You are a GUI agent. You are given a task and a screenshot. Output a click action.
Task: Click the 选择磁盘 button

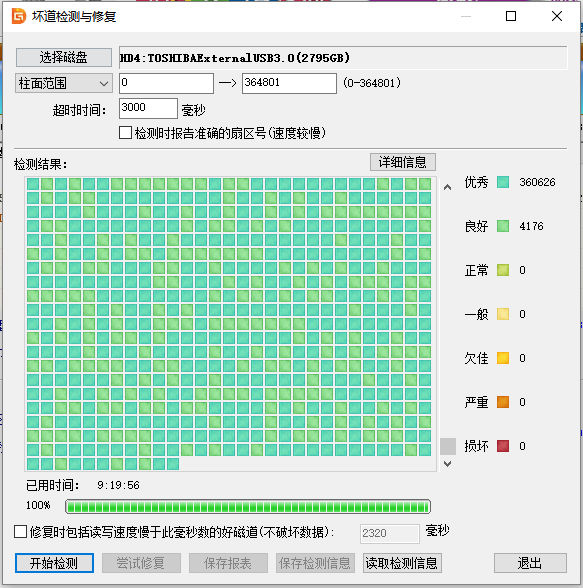point(64,57)
